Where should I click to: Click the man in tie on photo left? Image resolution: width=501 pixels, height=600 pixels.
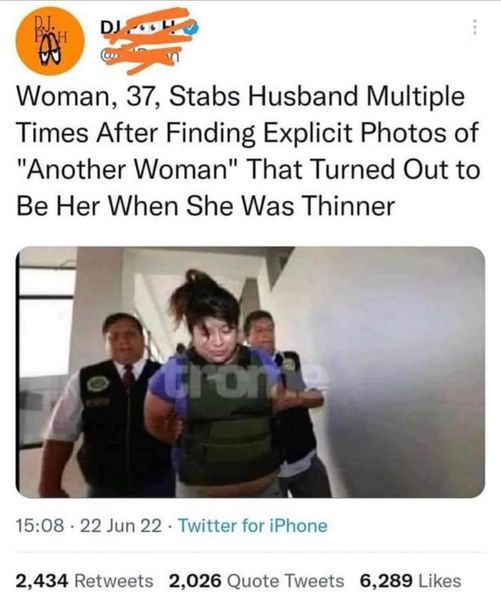(x=107, y=406)
